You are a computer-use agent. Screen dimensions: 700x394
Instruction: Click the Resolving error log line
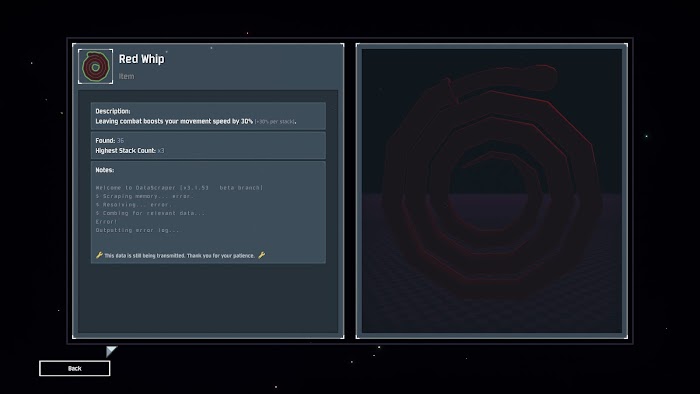[x=133, y=205]
